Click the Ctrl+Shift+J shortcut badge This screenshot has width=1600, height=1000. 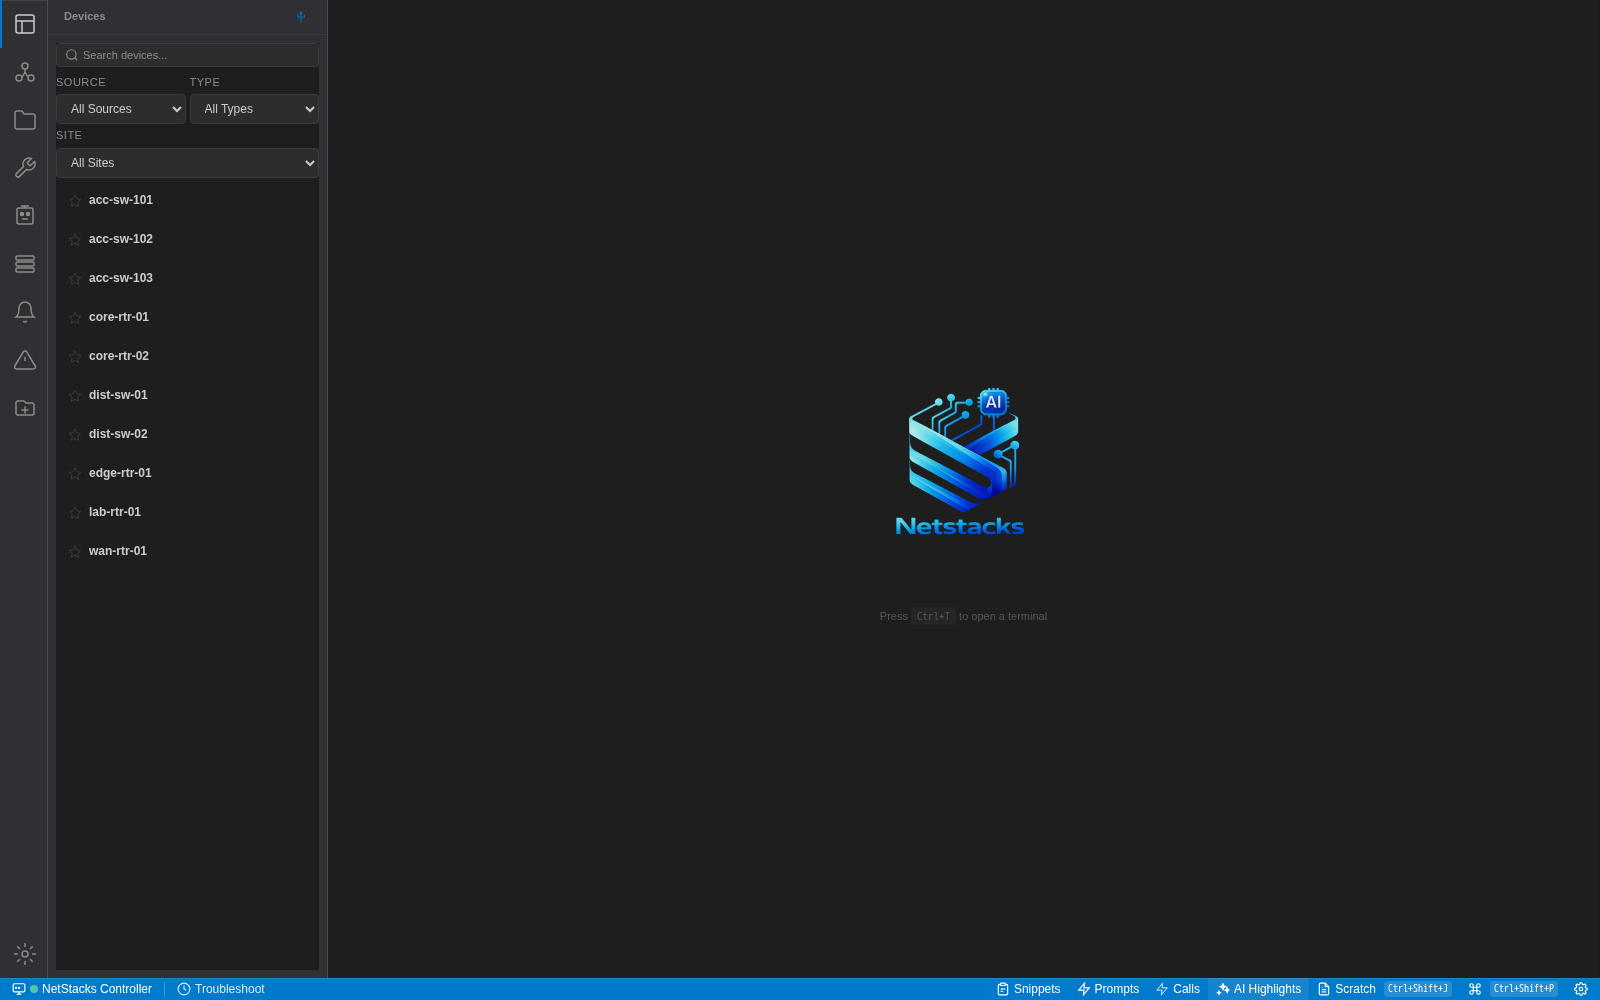[1418, 989]
